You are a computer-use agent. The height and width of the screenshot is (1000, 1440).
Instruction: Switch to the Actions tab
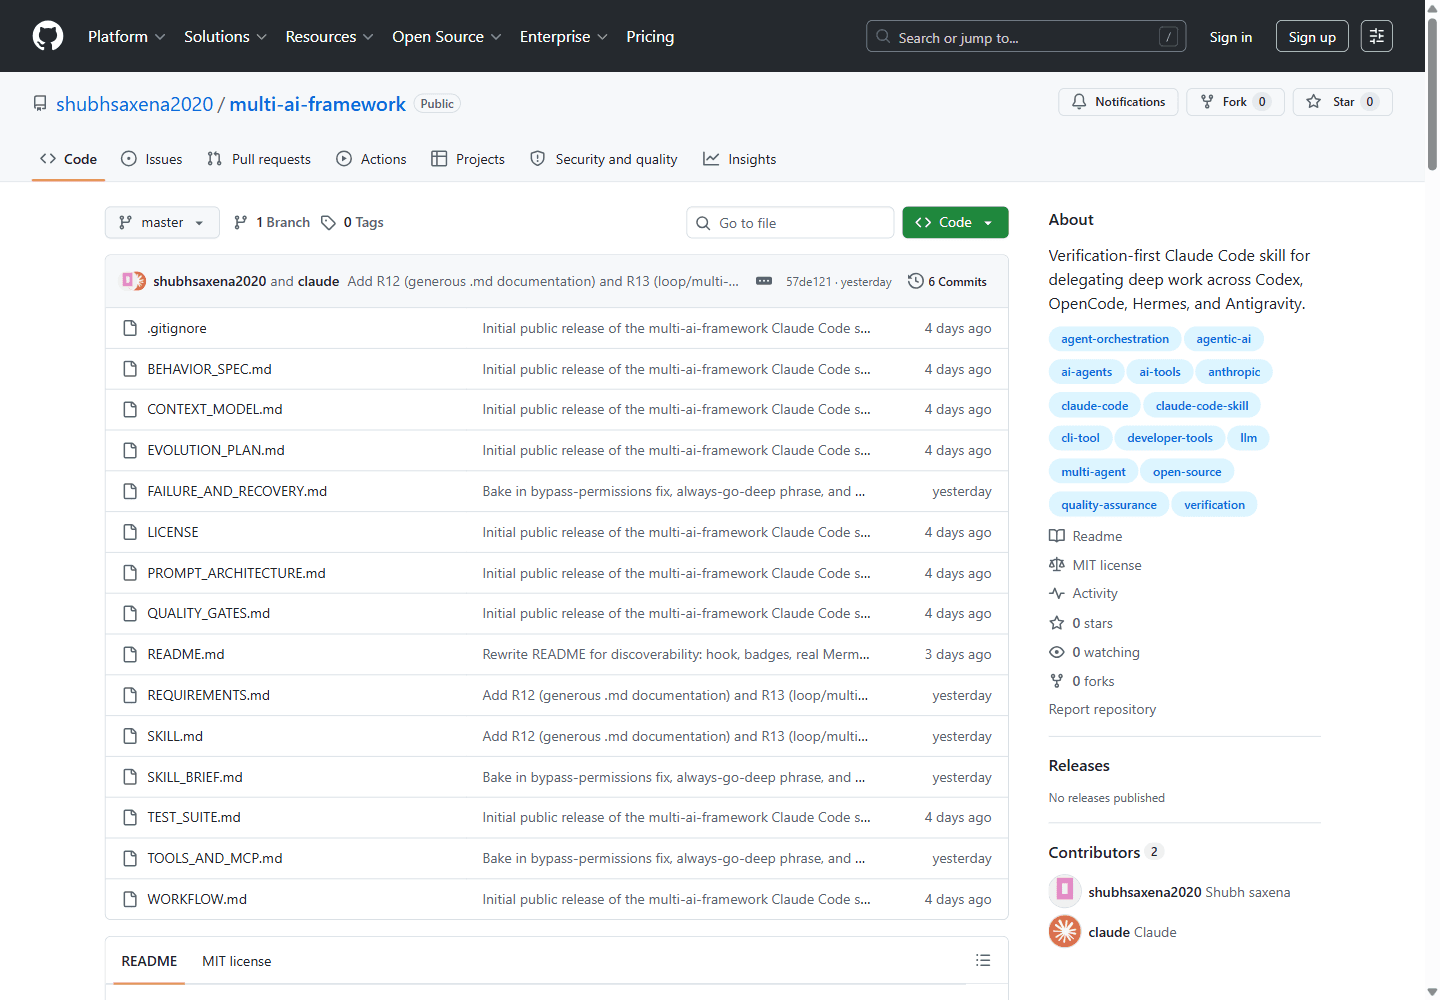[x=372, y=159]
